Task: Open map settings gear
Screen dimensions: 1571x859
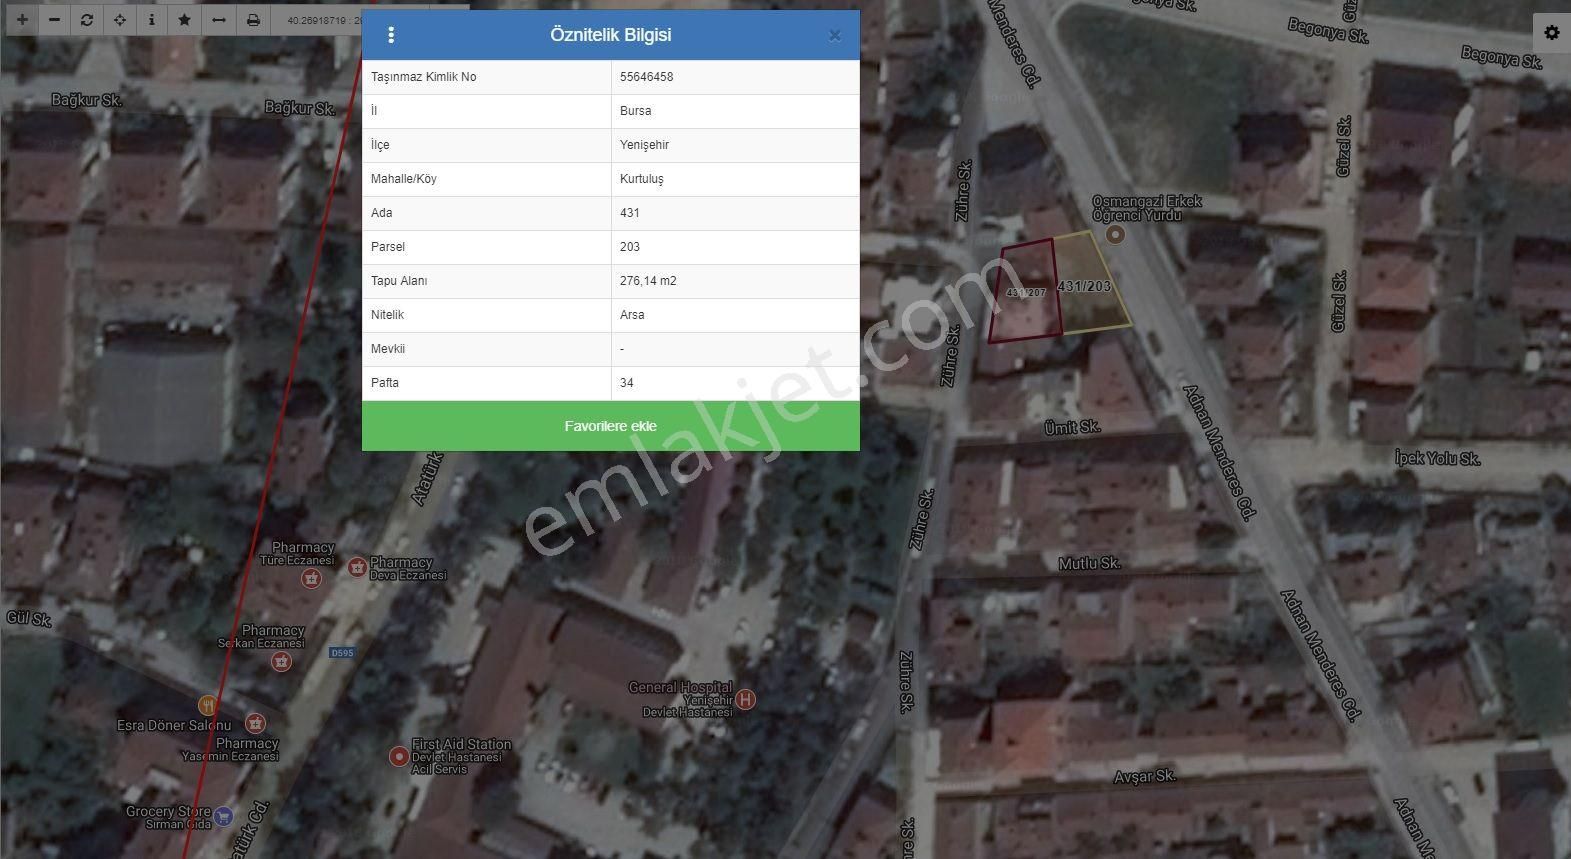Action: click(1551, 33)
